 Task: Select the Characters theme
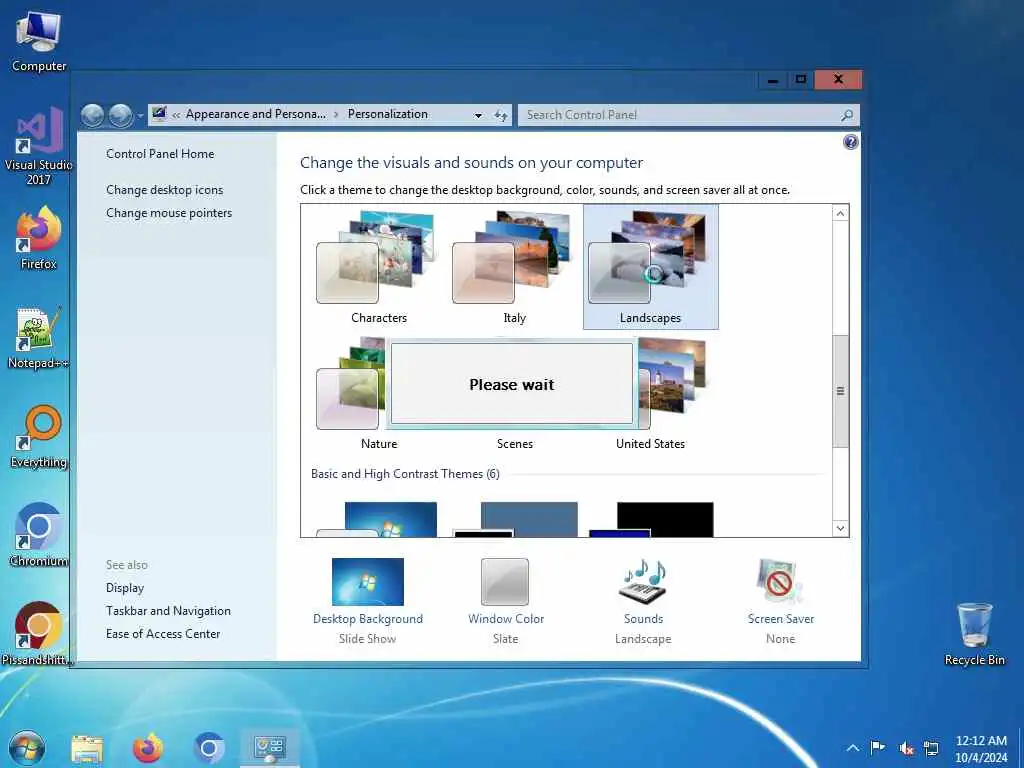click(x=379, y=266)
